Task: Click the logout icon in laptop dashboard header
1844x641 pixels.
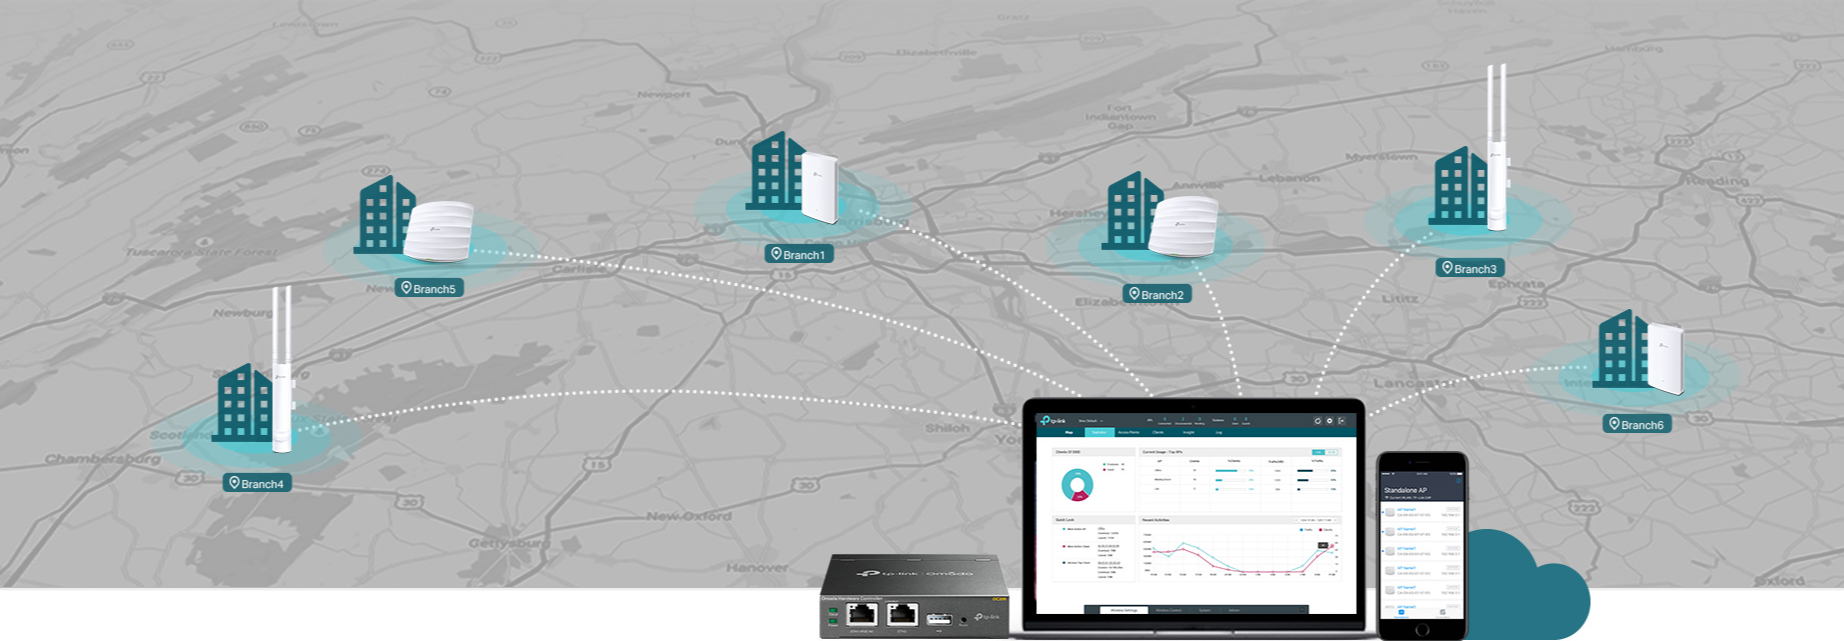Action: click(1341, 421)
